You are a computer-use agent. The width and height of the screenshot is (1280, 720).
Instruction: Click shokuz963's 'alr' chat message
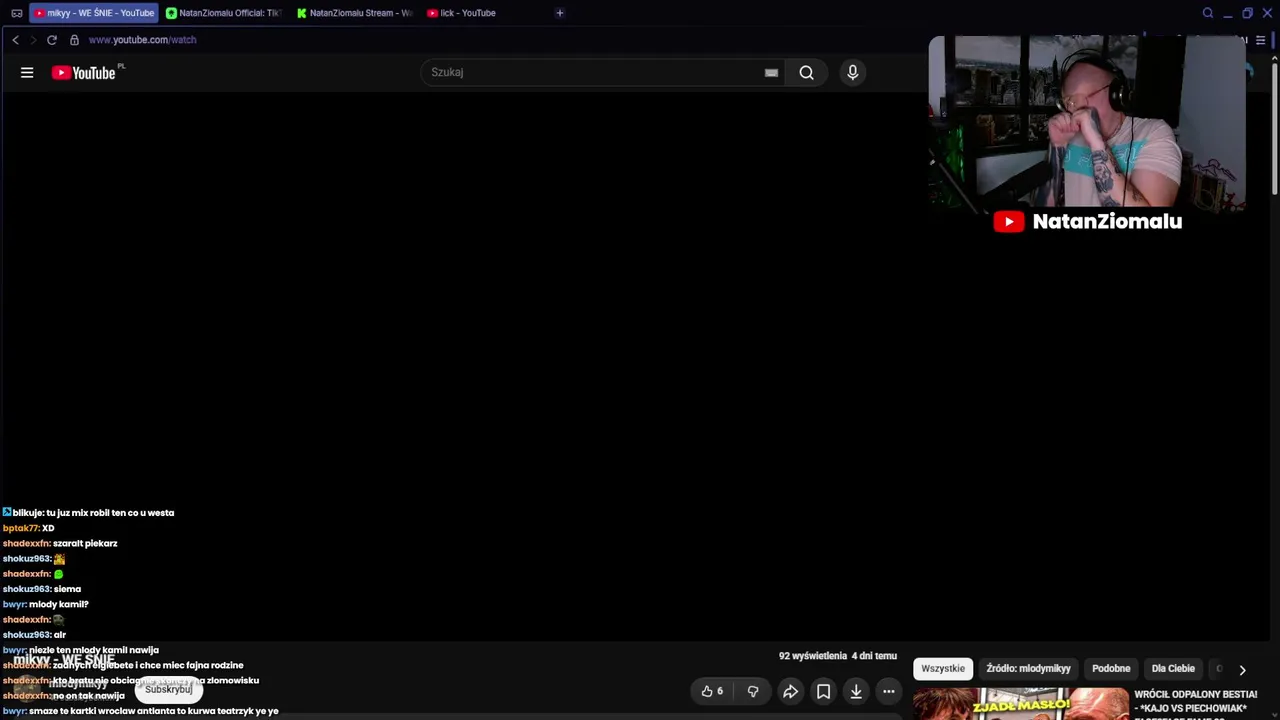click(x=60, y=635)
